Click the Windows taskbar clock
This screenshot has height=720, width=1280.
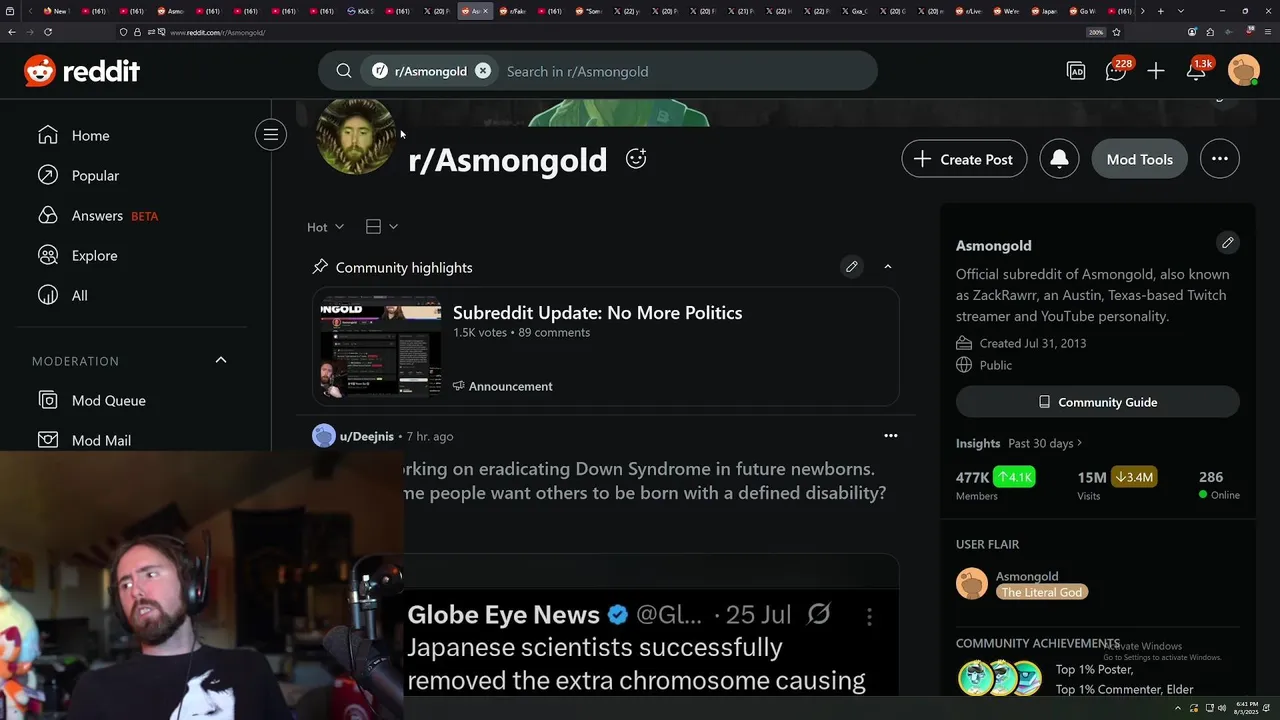(x=1247, y=707)
